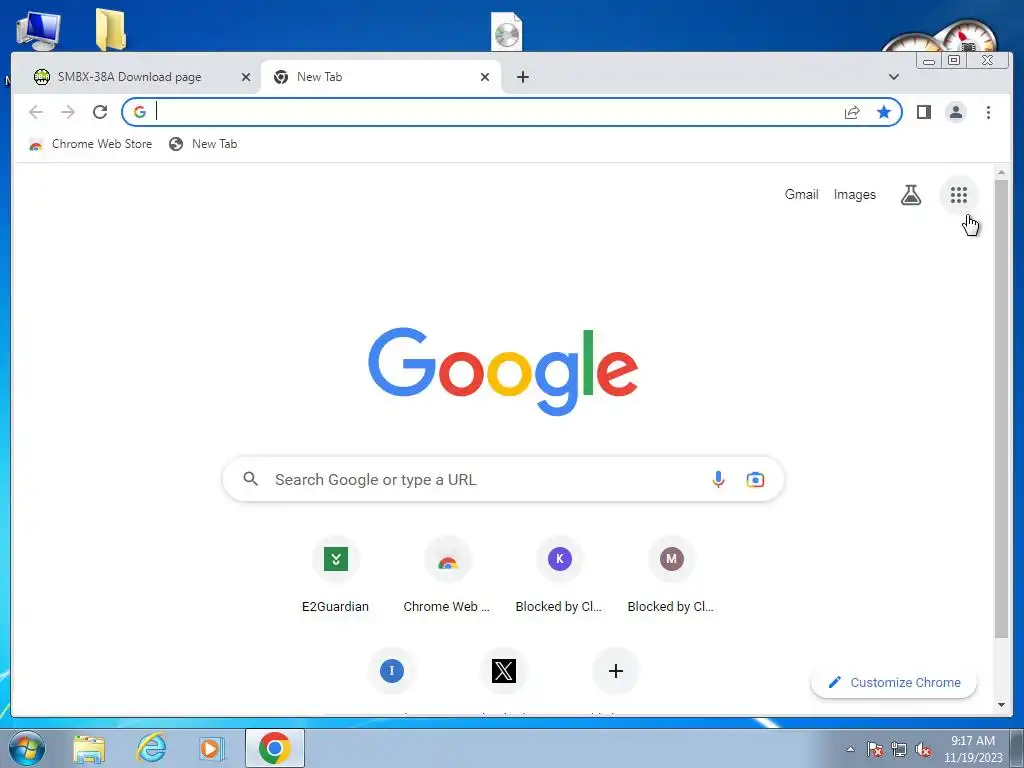
Task: Toggle the Chrome side panel
Action: coord(923,112)
